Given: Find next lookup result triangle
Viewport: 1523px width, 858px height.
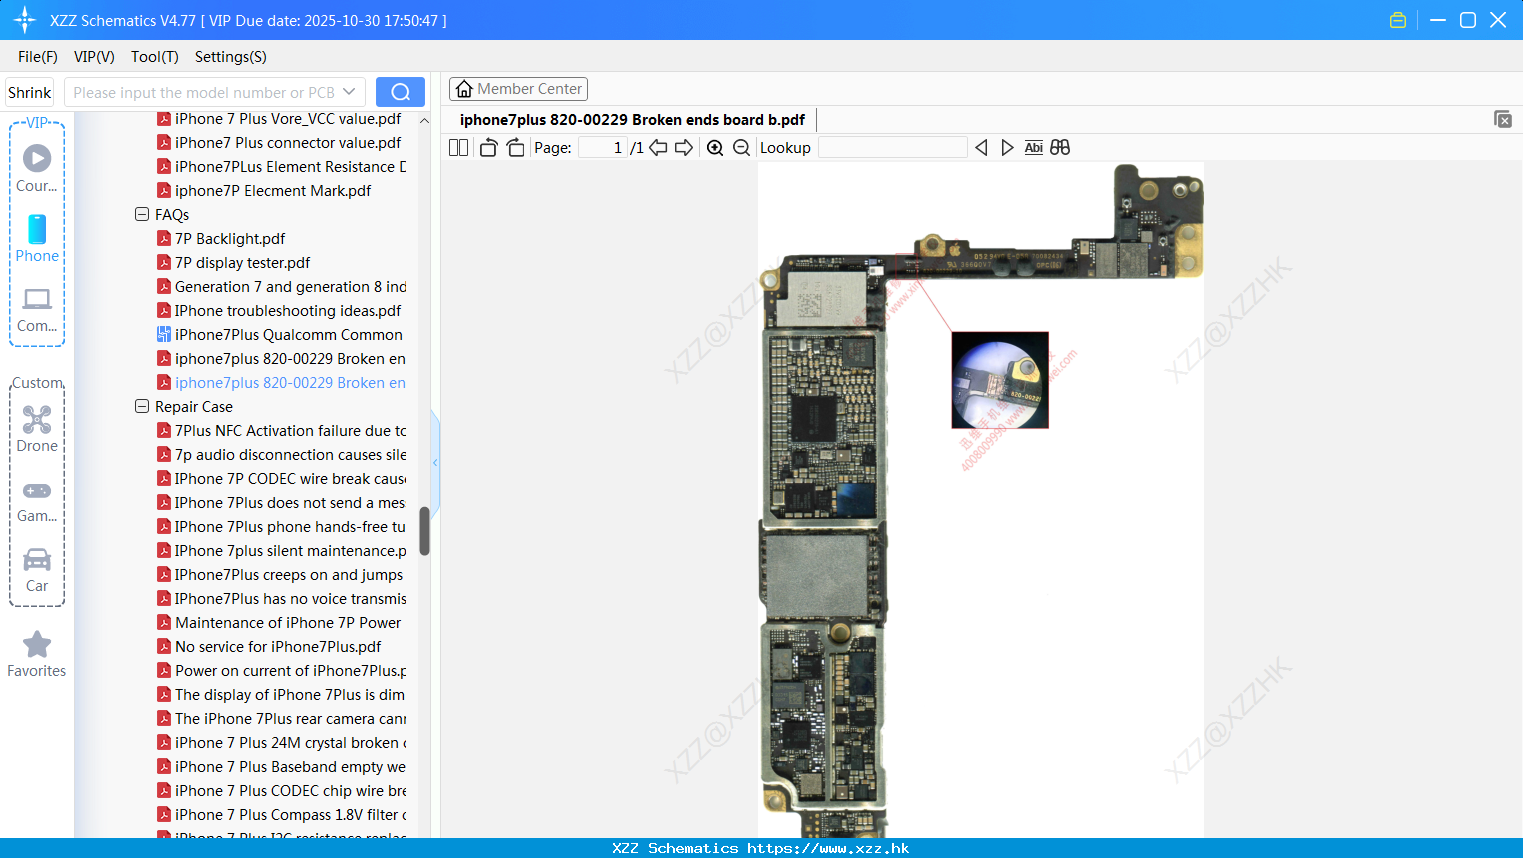Looking at the screenshot, I should pos(1007,148).
